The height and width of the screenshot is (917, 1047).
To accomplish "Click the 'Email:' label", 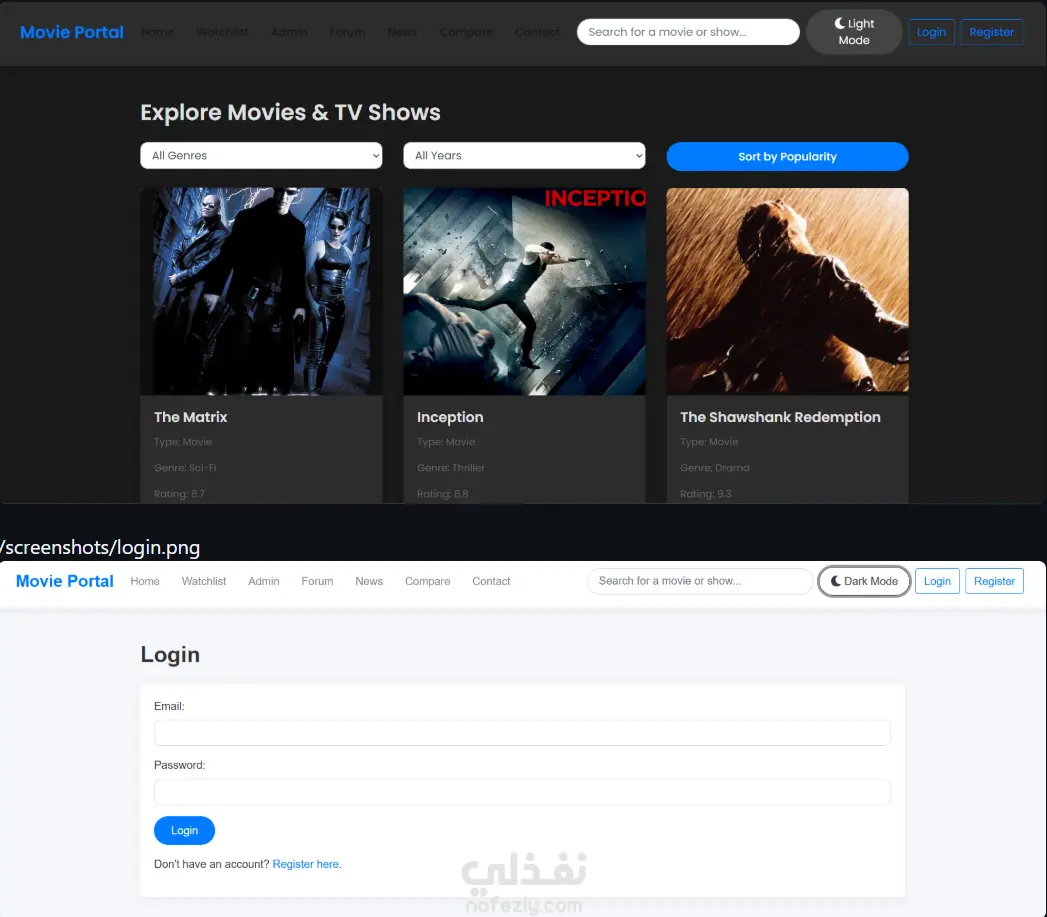I will tap(169, 706).
